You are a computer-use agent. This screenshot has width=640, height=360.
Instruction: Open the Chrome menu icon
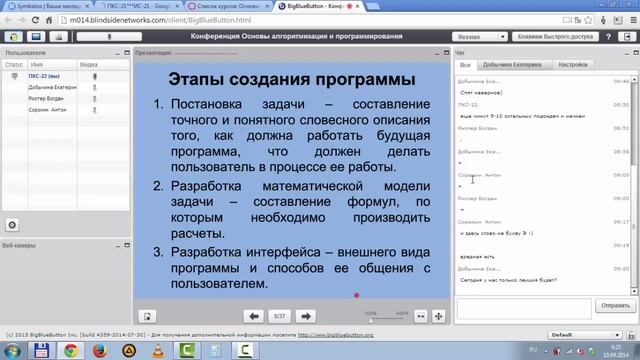tap(633, 20)
